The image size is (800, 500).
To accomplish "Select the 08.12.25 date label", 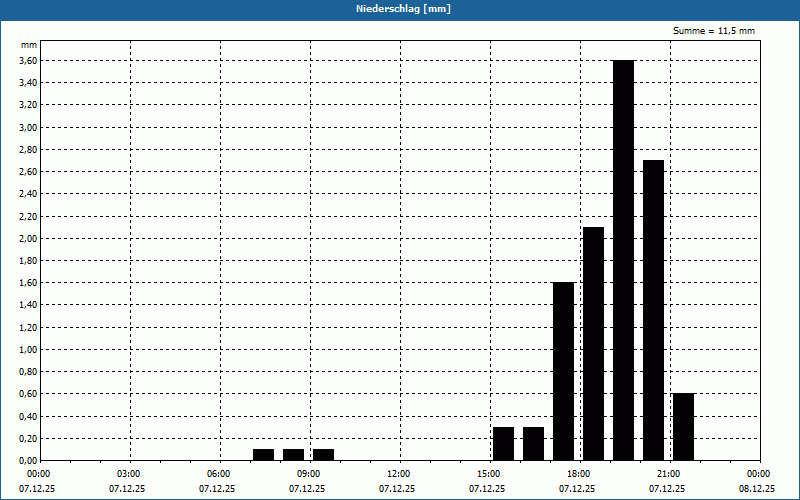I will 757,489.
